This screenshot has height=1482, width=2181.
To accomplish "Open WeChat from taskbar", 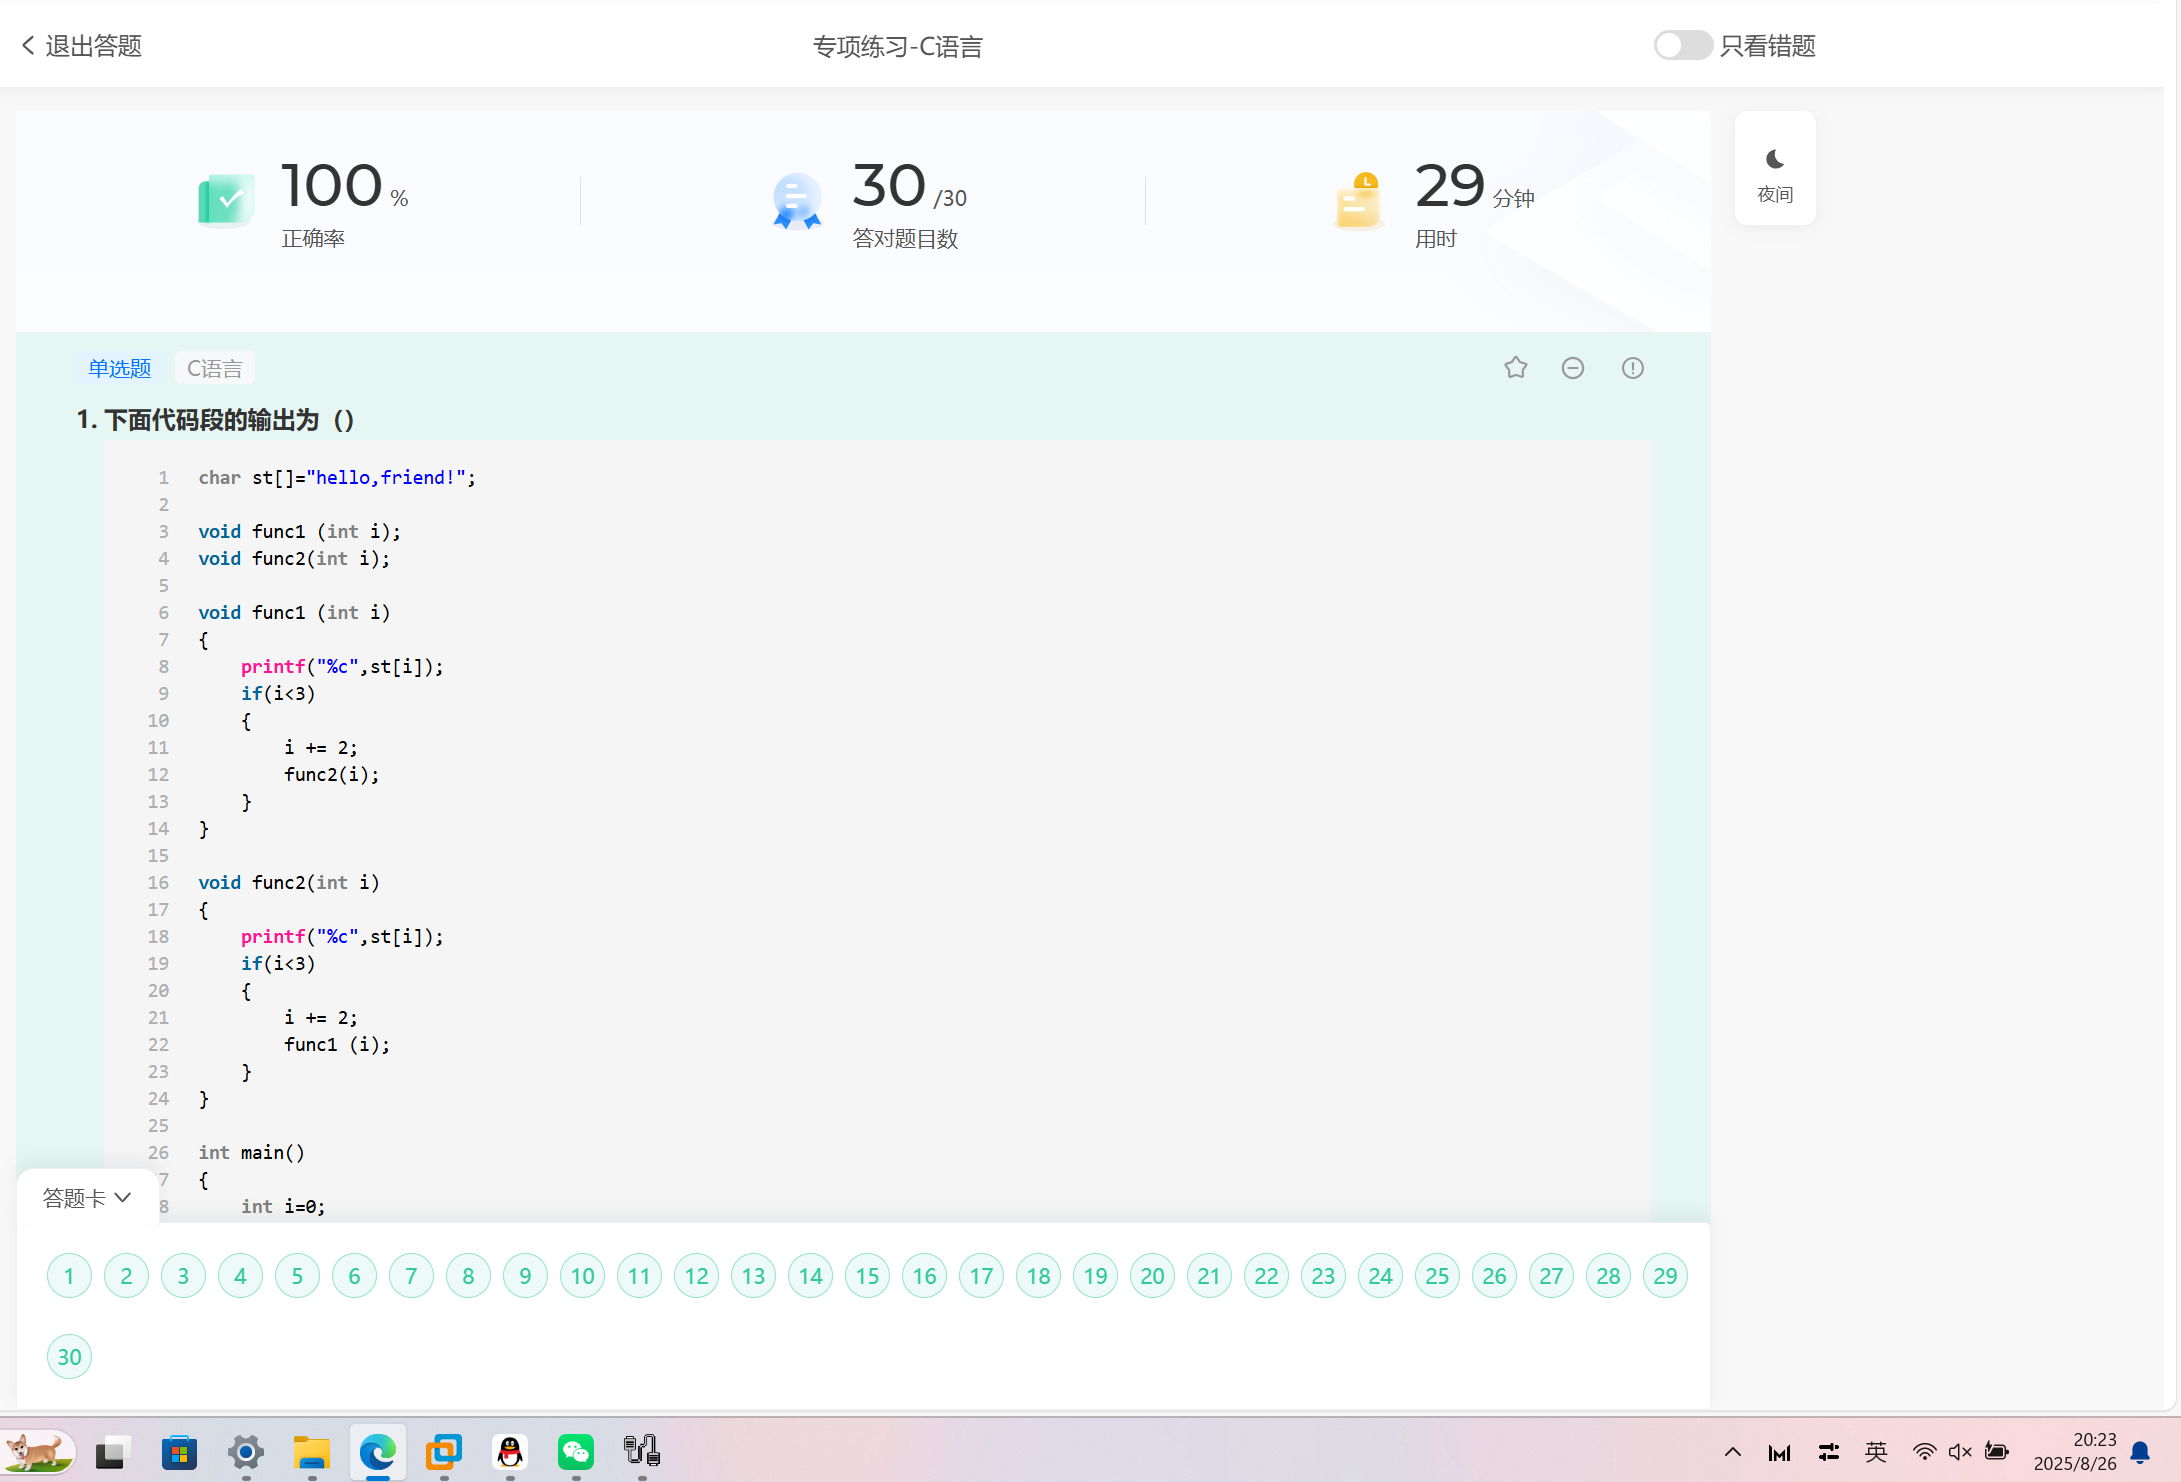I will [x=576, y=1452].
